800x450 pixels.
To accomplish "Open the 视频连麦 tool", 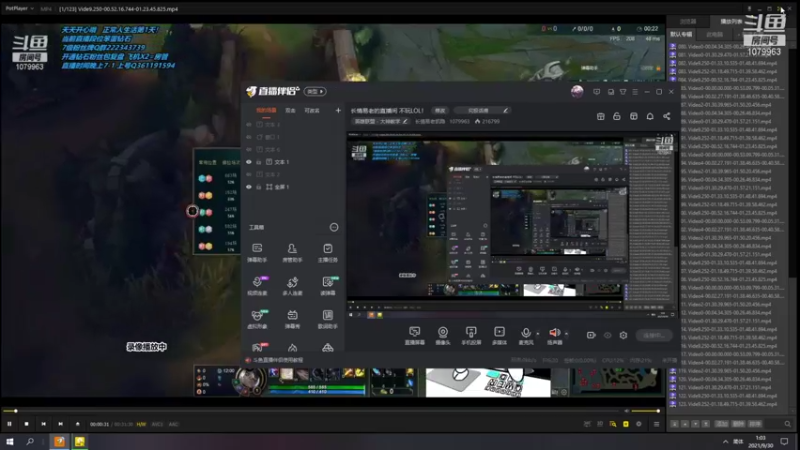I will click(257, 286).
